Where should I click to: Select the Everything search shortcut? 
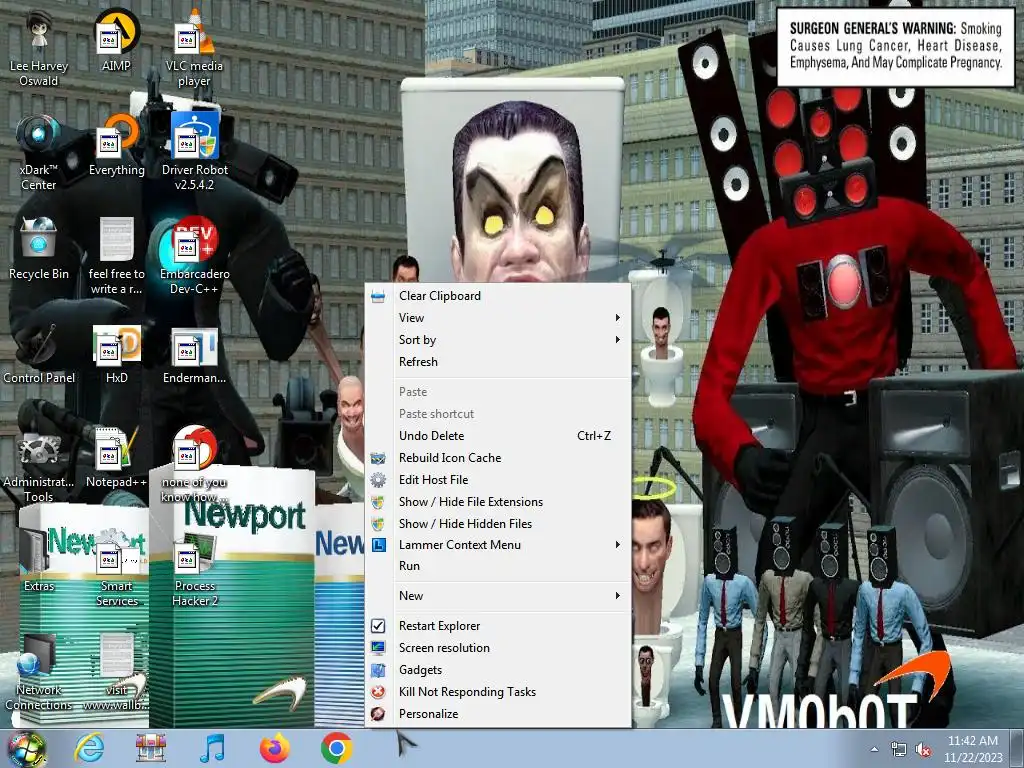click(x=116, y=145)
